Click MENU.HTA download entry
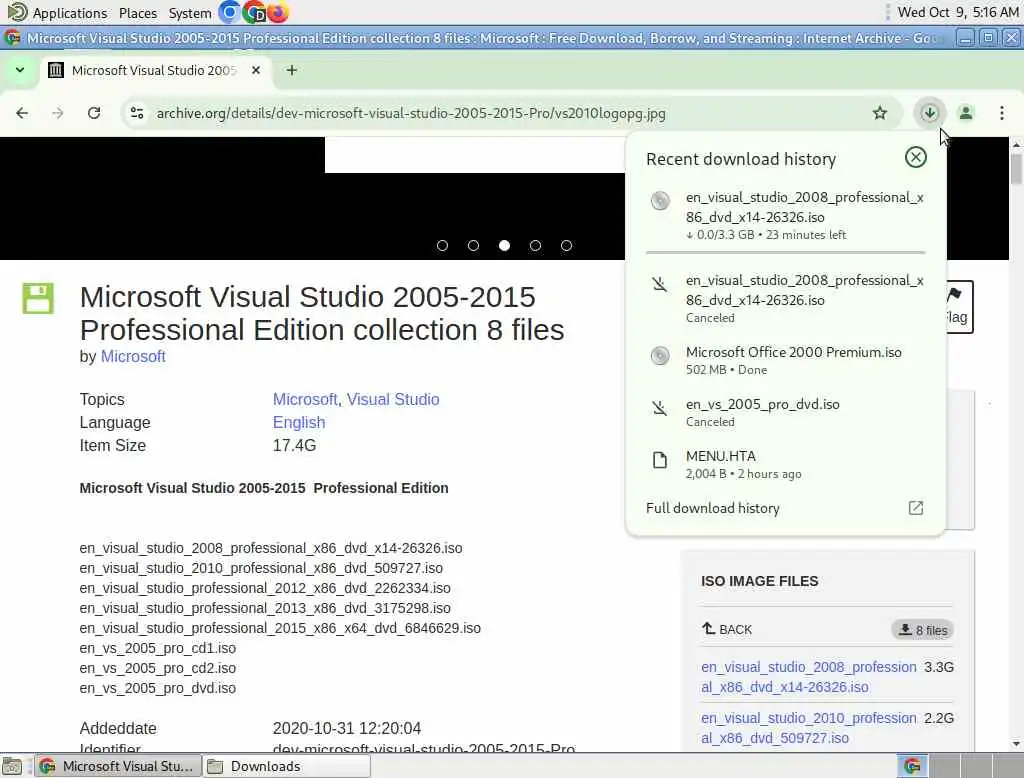This screenshot has width=1024, height=778. tap(786, 464)
